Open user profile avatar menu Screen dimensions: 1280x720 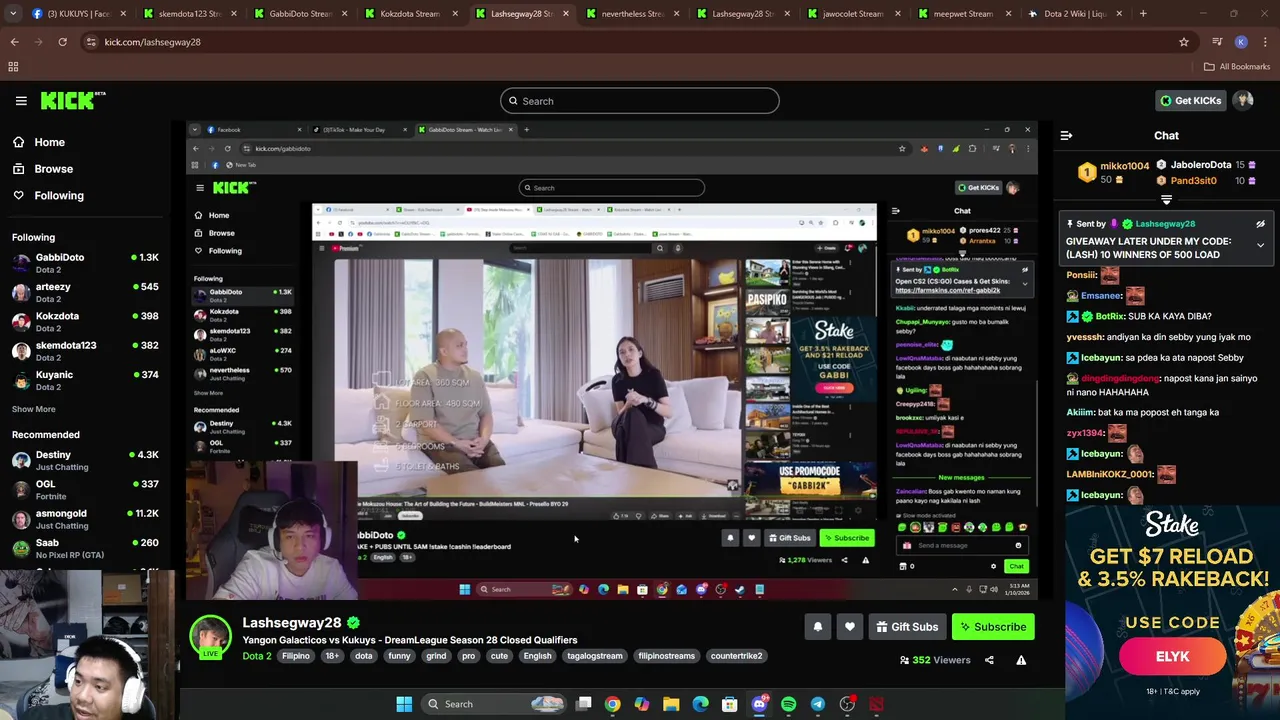[x=1244, y=100]
